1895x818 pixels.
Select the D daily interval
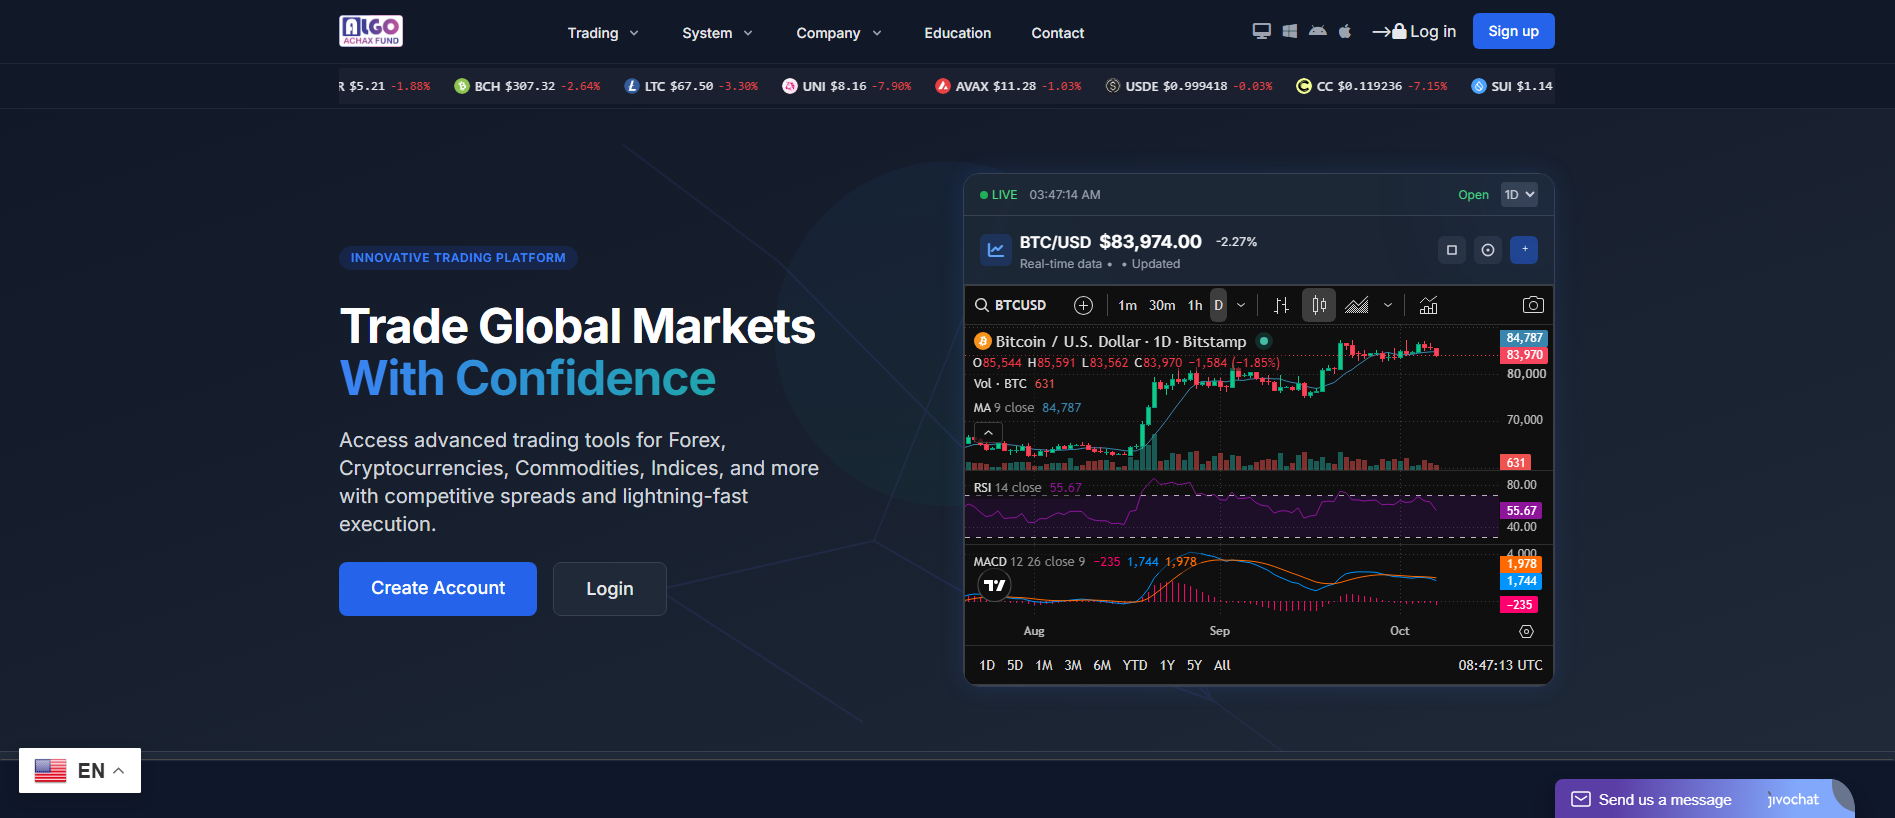tap(1218, 305)
